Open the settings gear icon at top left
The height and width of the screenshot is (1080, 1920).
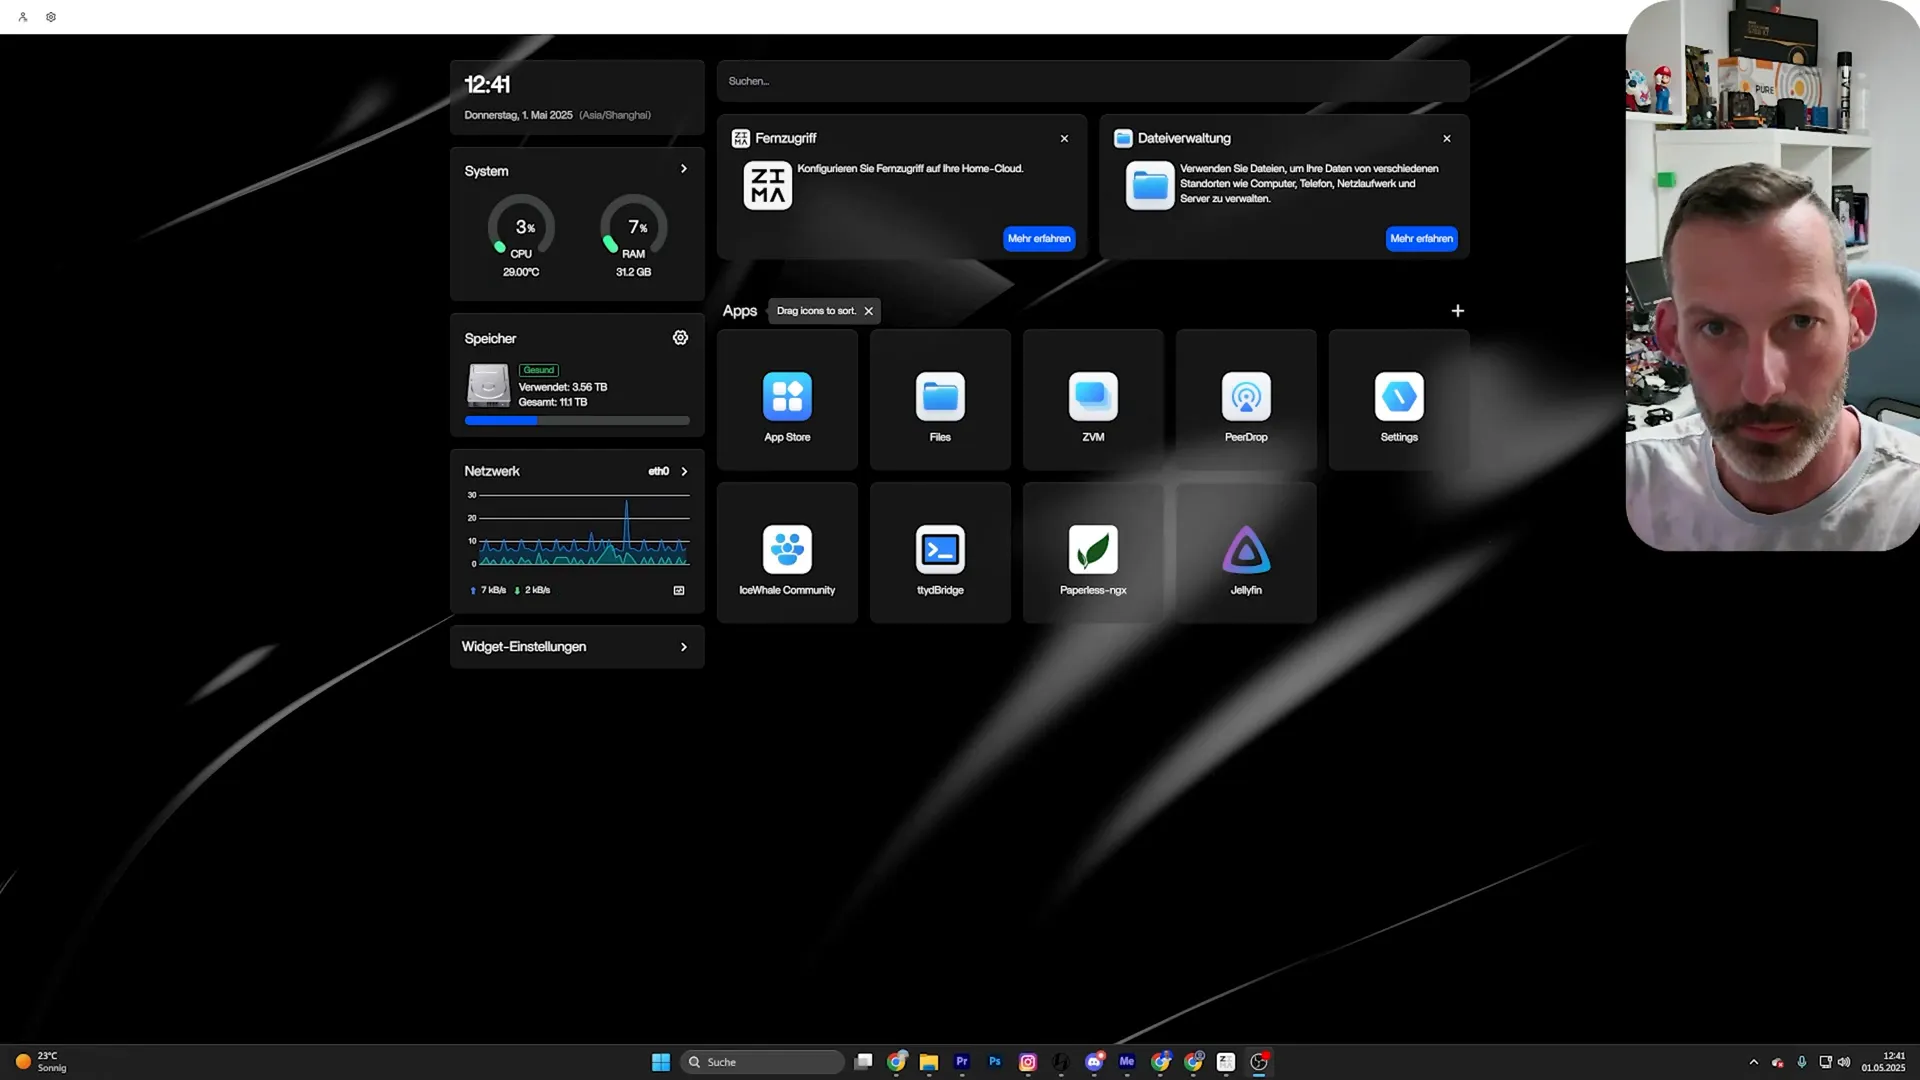click(51, 17)
